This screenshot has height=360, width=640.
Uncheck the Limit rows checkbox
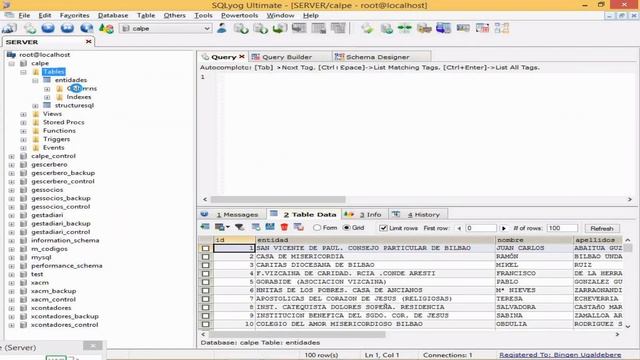click(383, 228)
